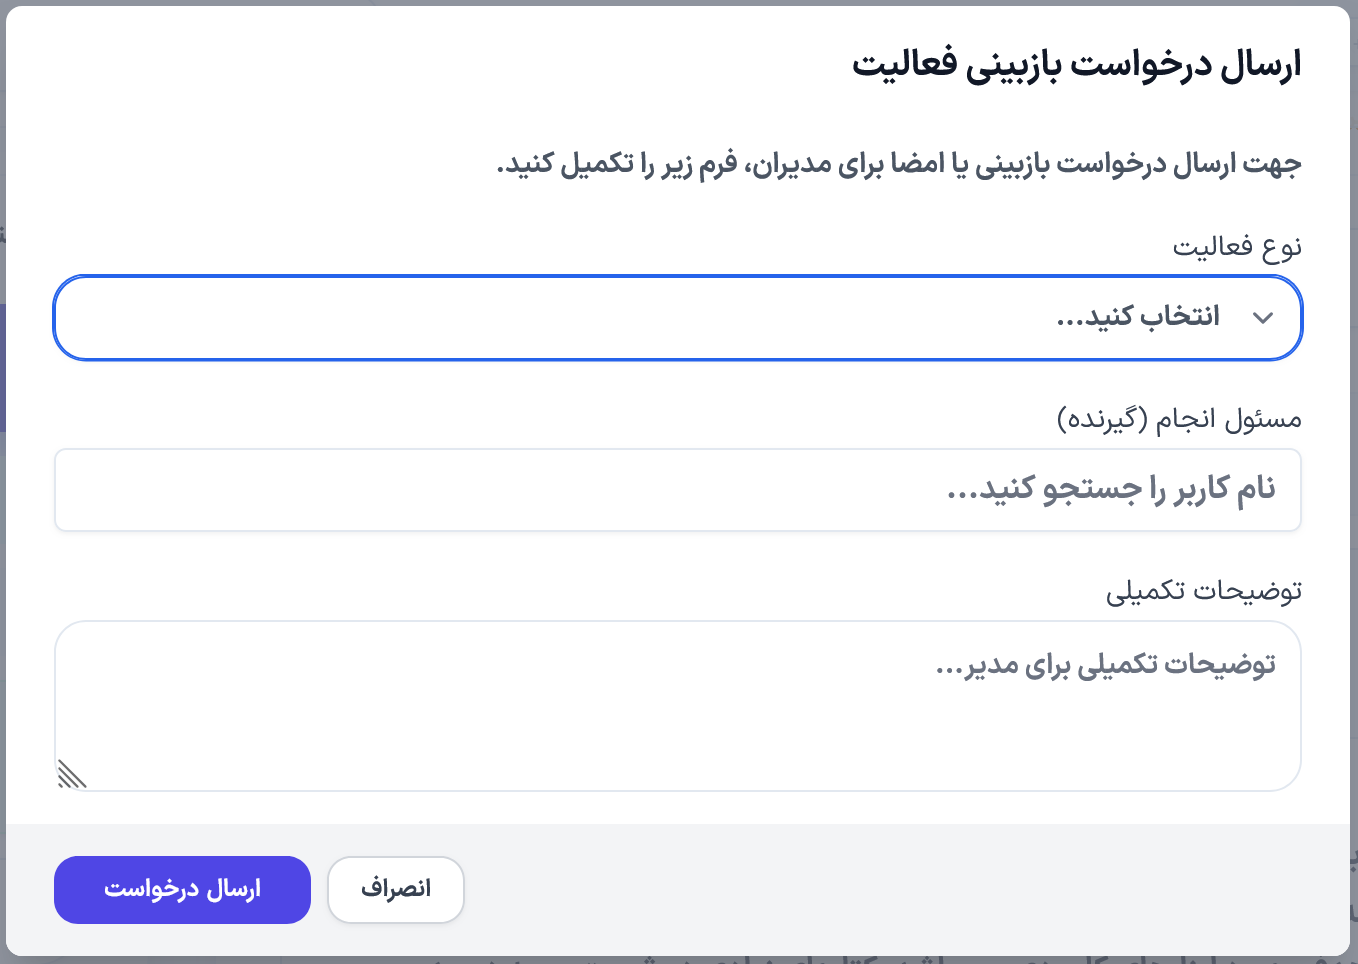The image size is (1358, 964).
Task: Click the 'توضیحات تکمیلی' field label
Action: point(1204,591)
